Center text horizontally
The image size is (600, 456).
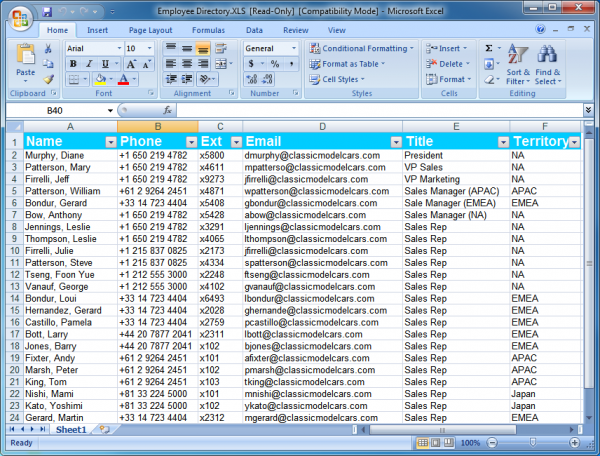pyautogui.click(x=187, y=64)
